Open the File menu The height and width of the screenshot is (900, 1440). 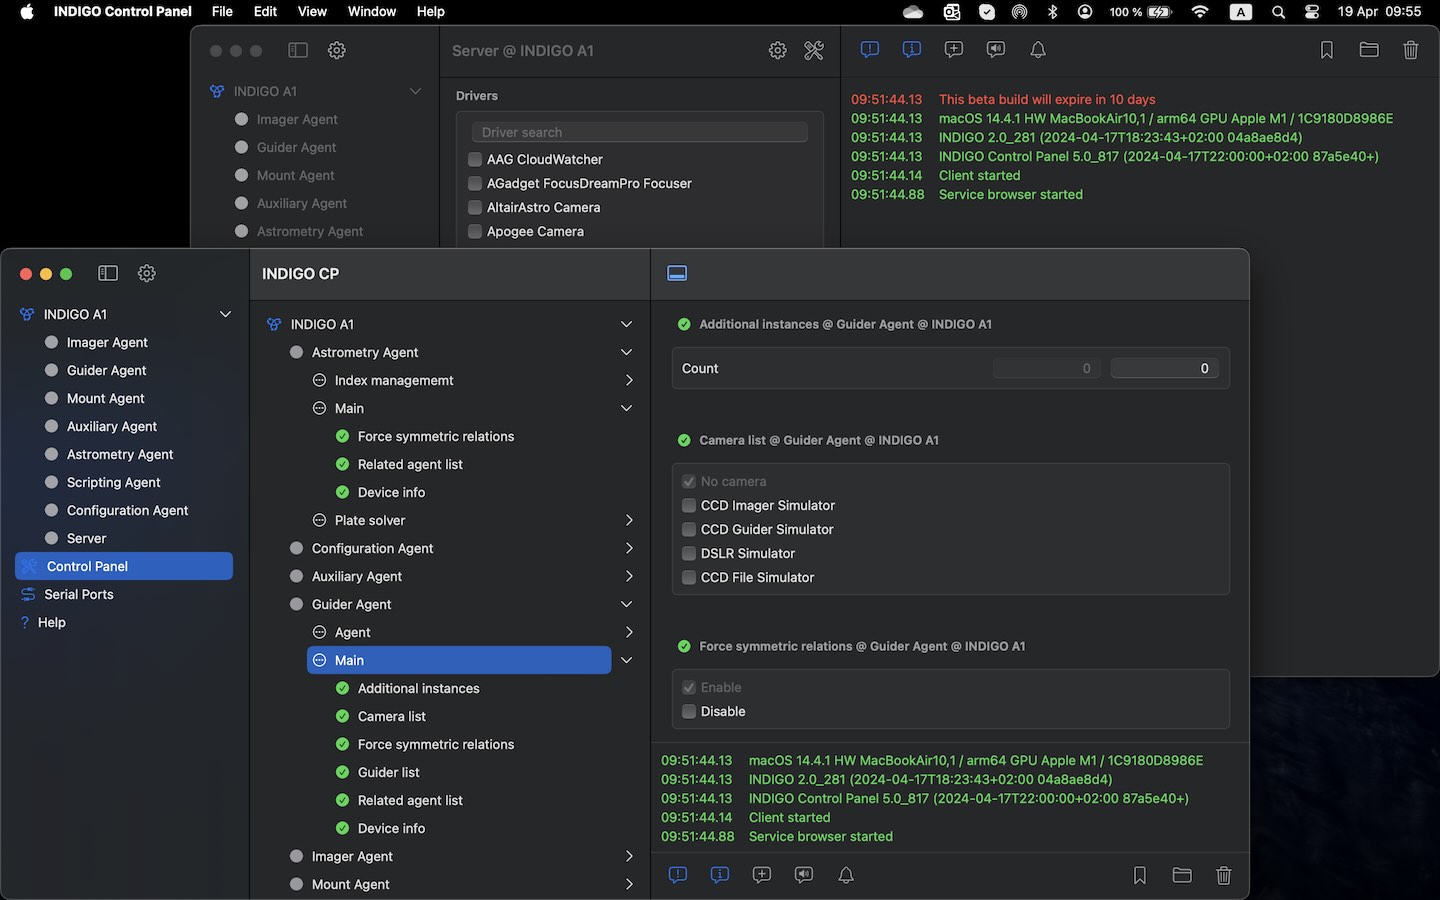(x=222, y=12)
